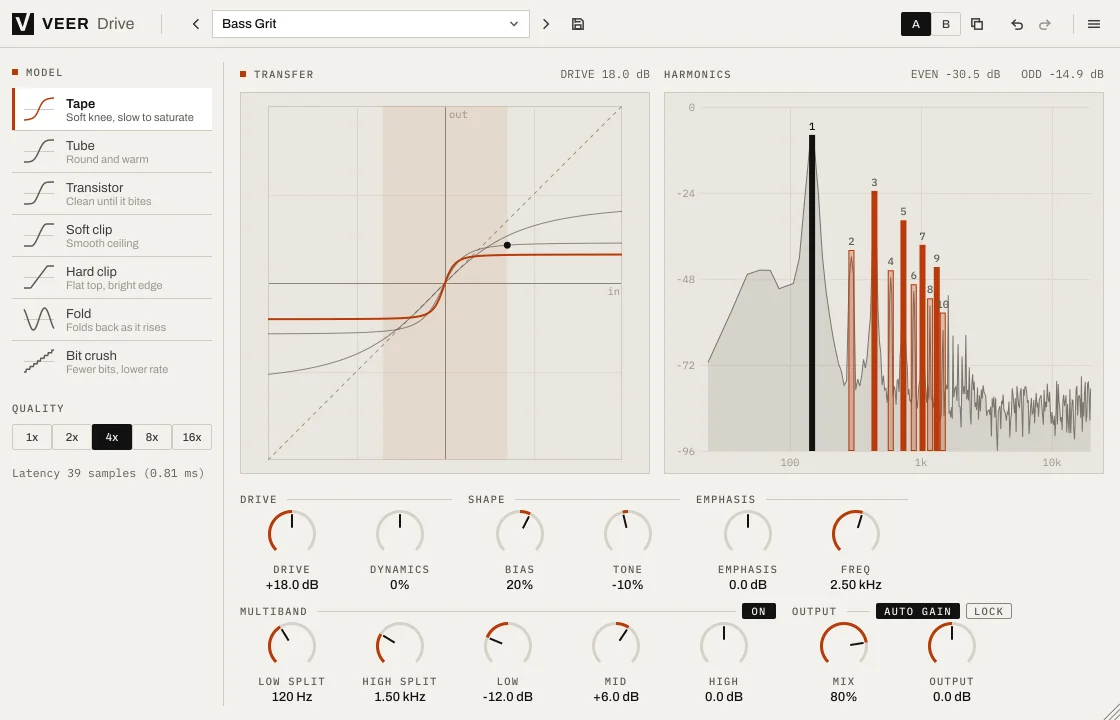The height and width of the screenshot is (720, 1120).
Task: Click the OUTPUT knob
Action: pyautogui.click(x=951, y=645)
